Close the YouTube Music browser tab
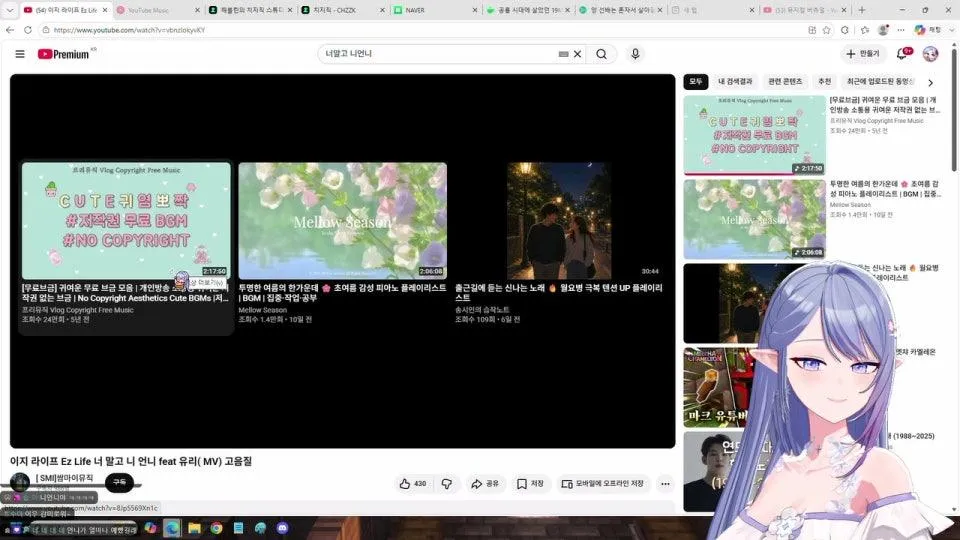Screen dimensions: 960x540 click(197, 10)
